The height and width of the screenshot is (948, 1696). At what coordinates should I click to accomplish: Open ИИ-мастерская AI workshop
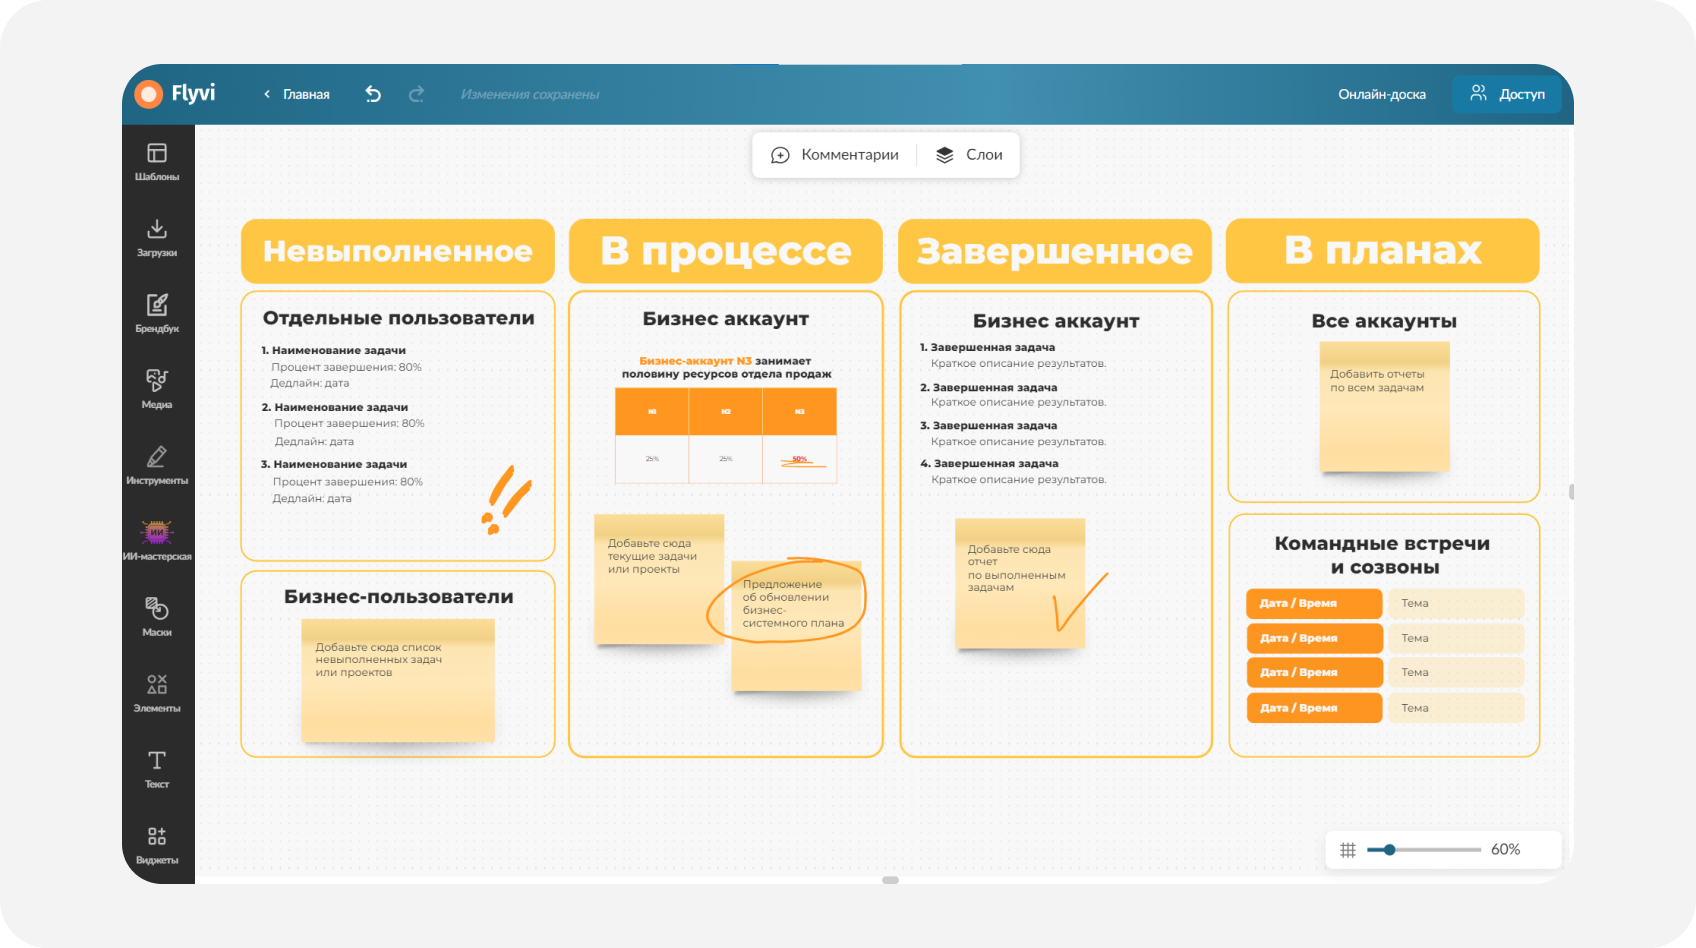[x=157, y=541]
